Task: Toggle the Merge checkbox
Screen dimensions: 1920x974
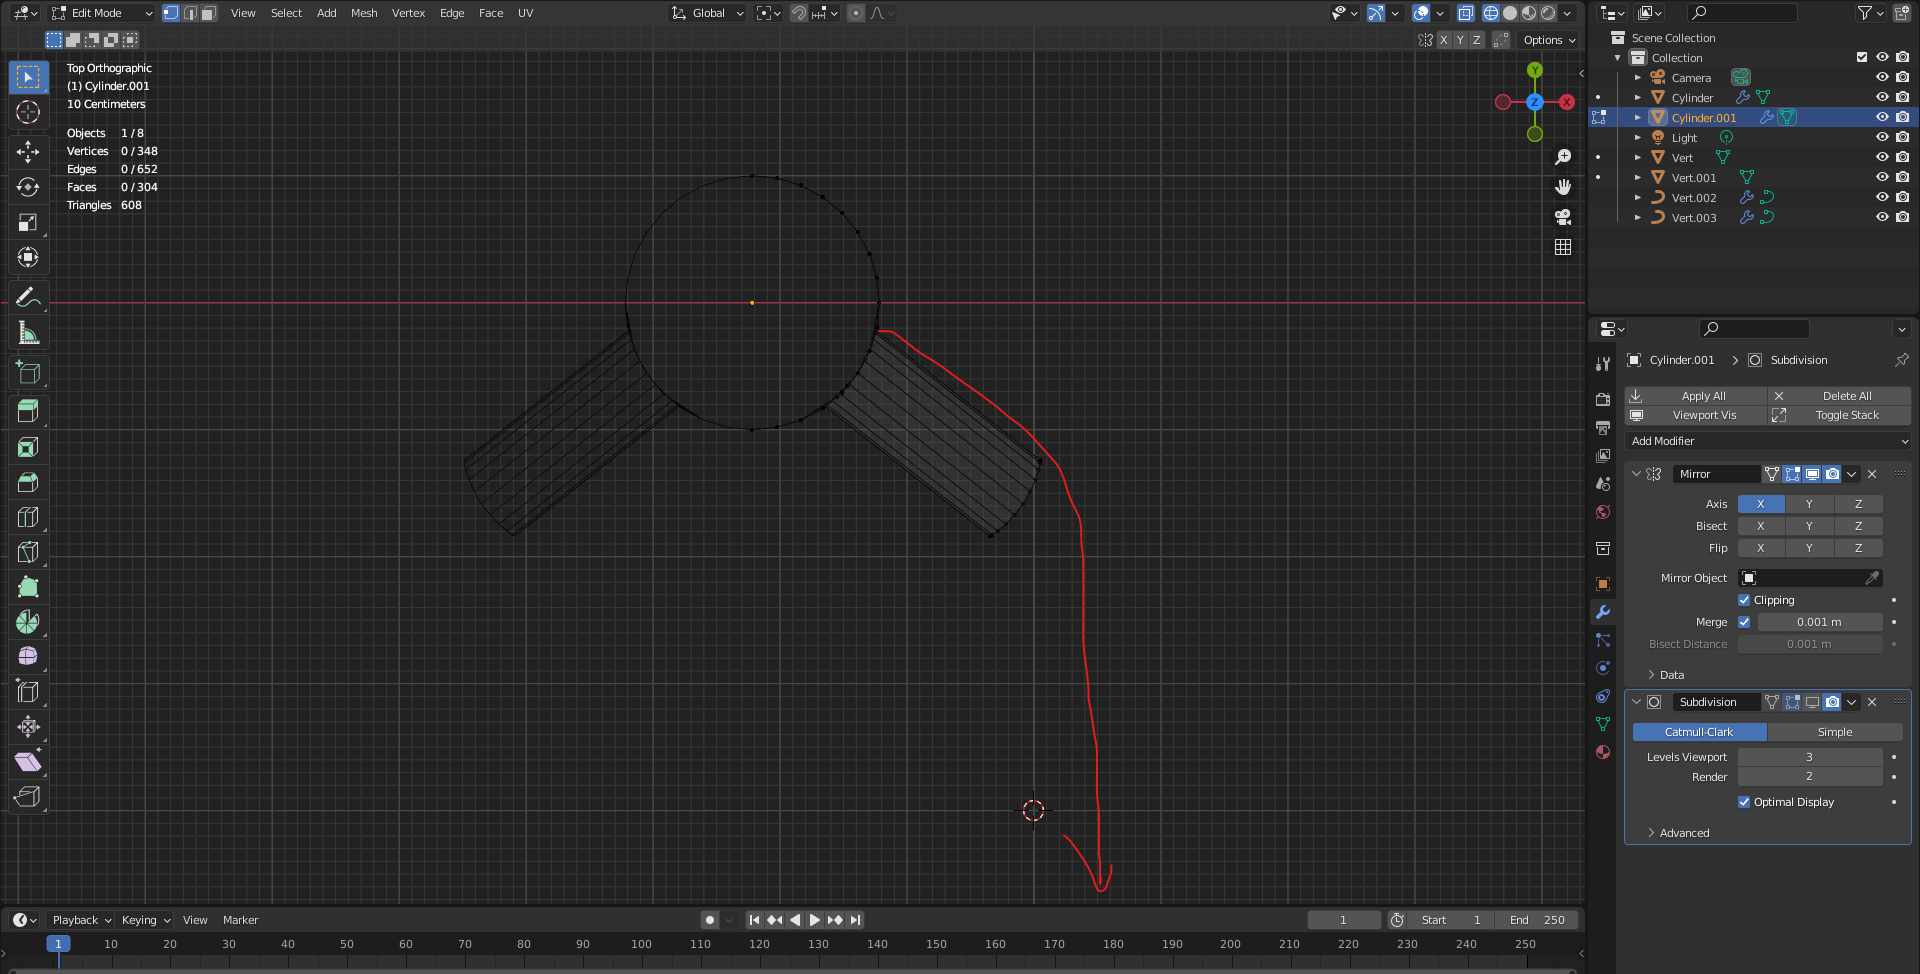Action: (1744, 622)
